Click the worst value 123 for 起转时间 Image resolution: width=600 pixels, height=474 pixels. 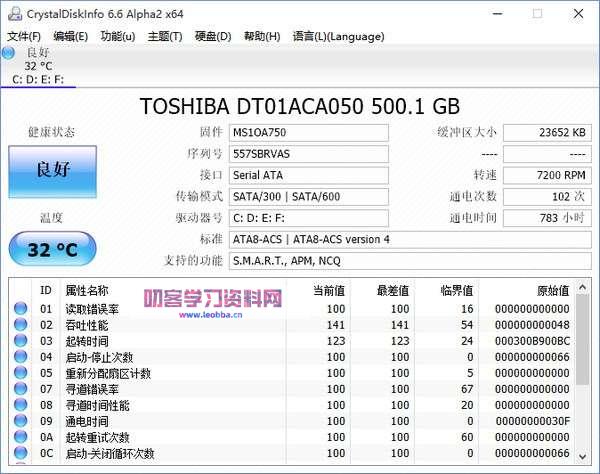400,341
